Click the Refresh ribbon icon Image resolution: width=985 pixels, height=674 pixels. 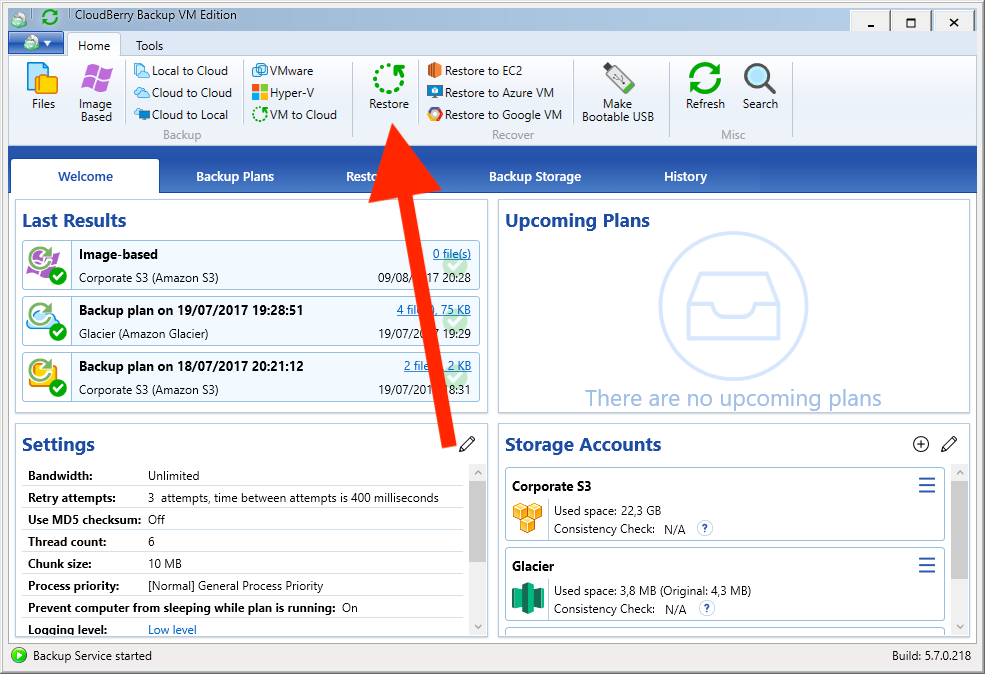tap(705, 87)
